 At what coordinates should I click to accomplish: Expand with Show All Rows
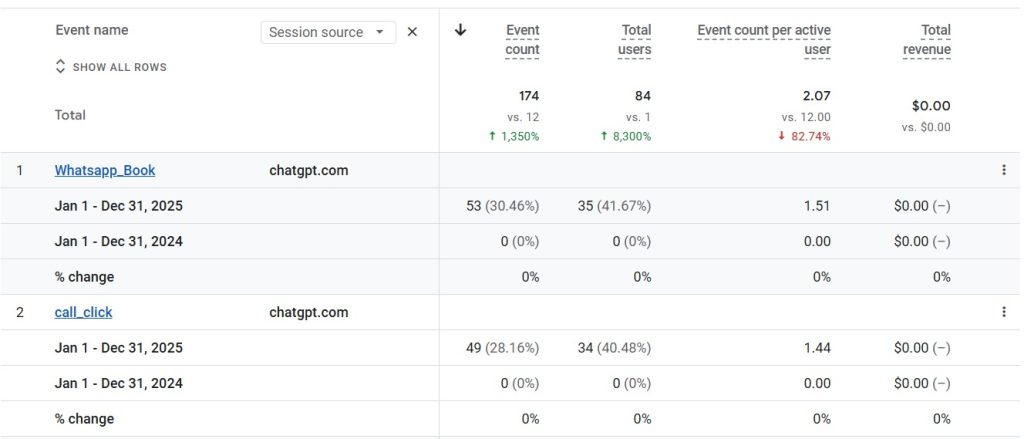tap(119, 67)
